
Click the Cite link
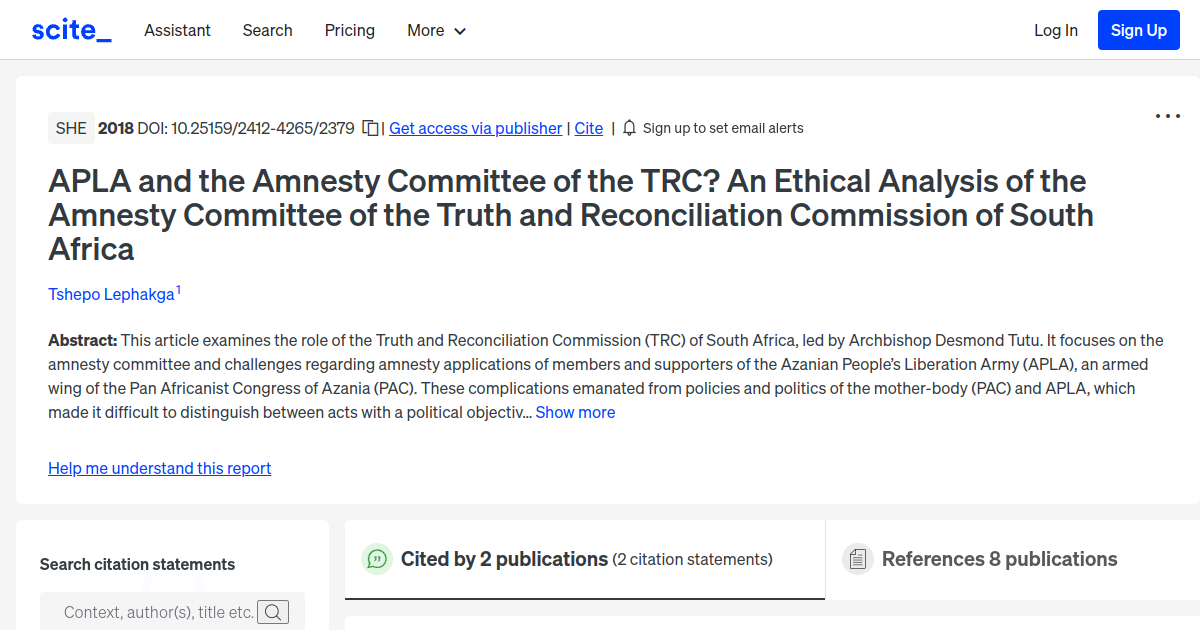point(588,128)
